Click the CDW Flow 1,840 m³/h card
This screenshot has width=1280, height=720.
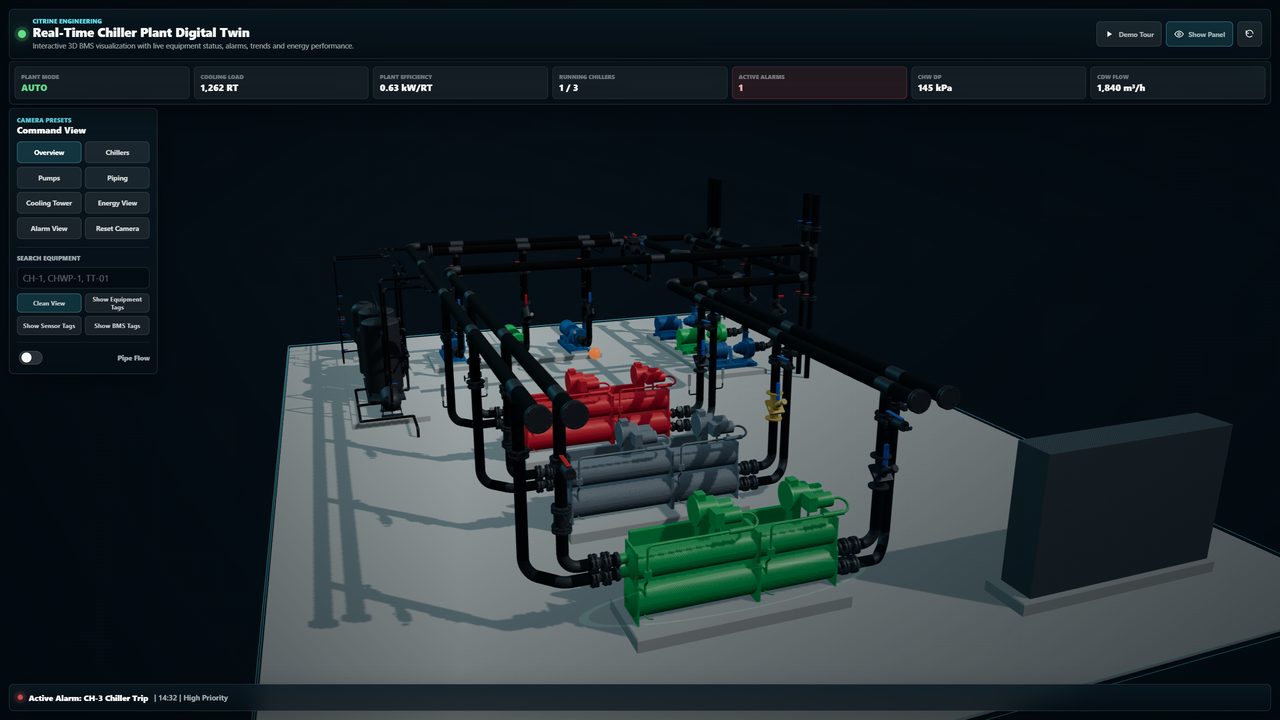(x=1178, y=83)
